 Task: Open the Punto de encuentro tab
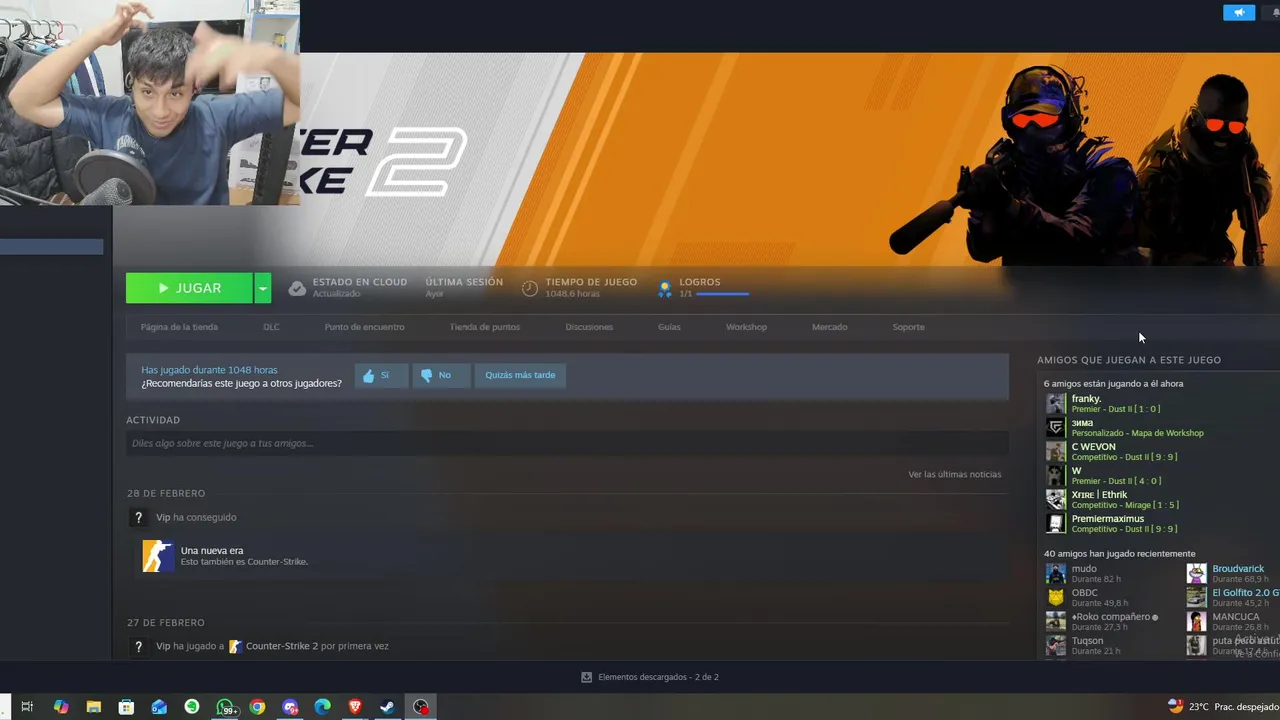pos(364,327)
